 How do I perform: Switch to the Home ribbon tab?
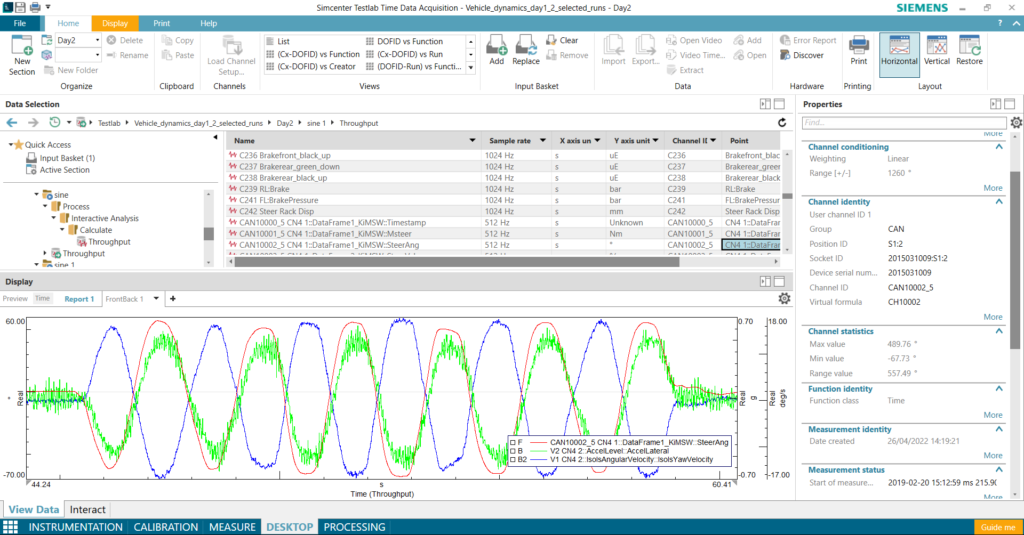click(68, 24)
